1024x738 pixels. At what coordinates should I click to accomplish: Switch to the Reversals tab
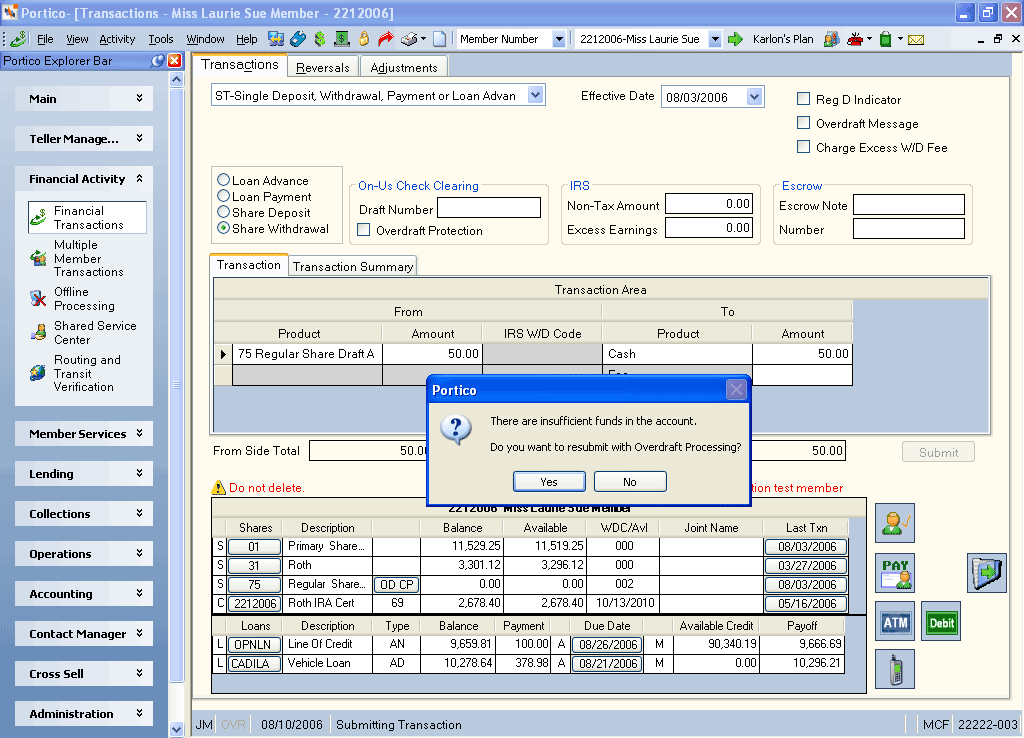point(323,67)
